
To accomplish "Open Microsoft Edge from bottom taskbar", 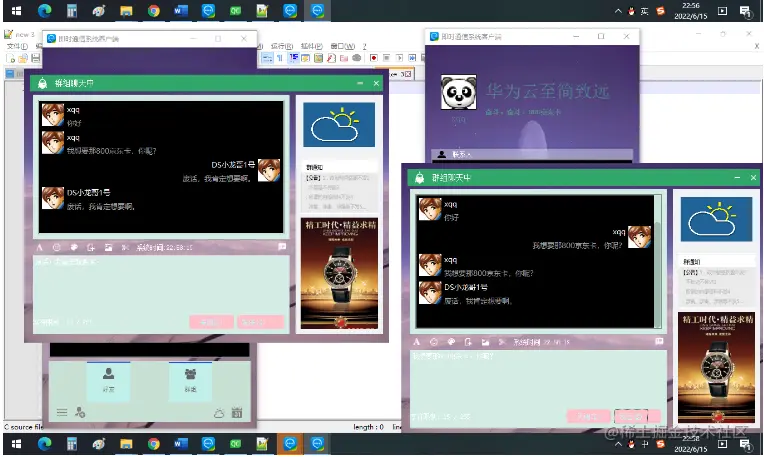I will pyautogui.click(x=44, y=443).
